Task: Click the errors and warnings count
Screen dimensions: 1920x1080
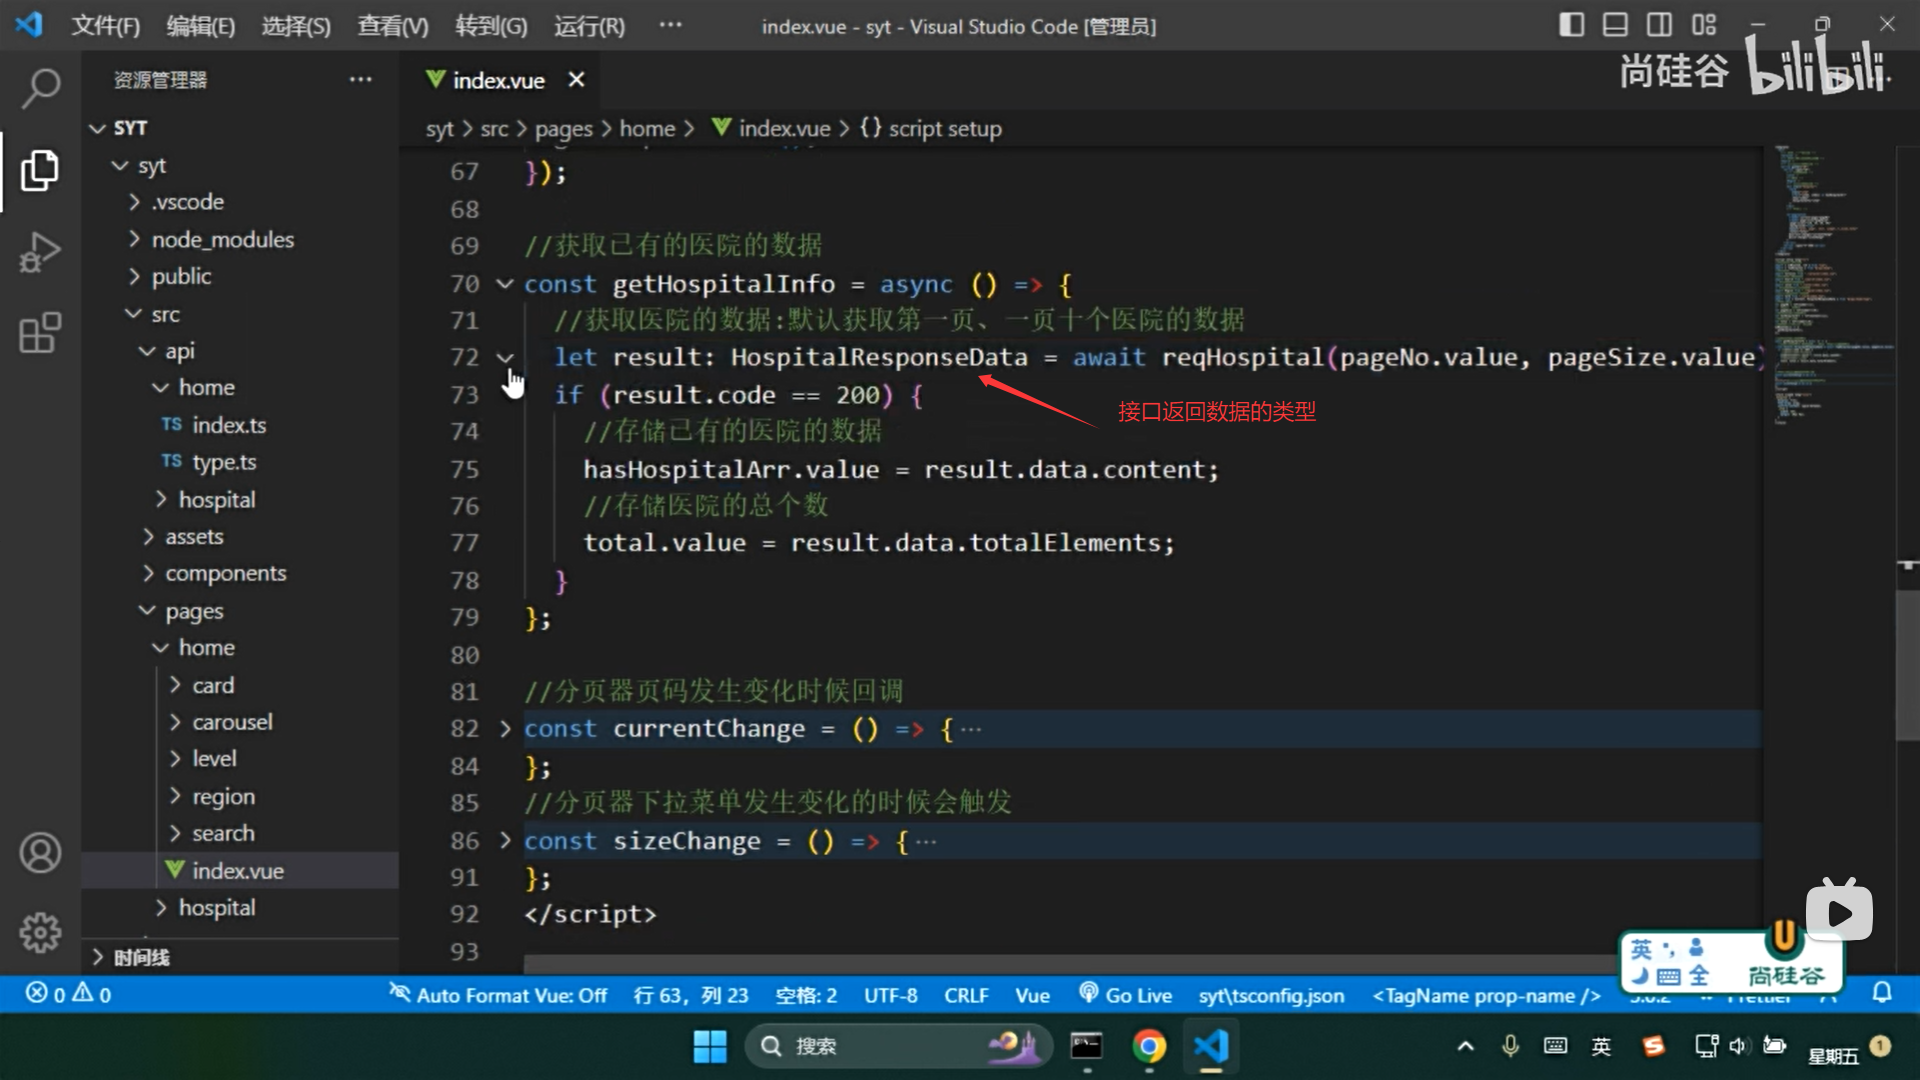Action: 68,994
